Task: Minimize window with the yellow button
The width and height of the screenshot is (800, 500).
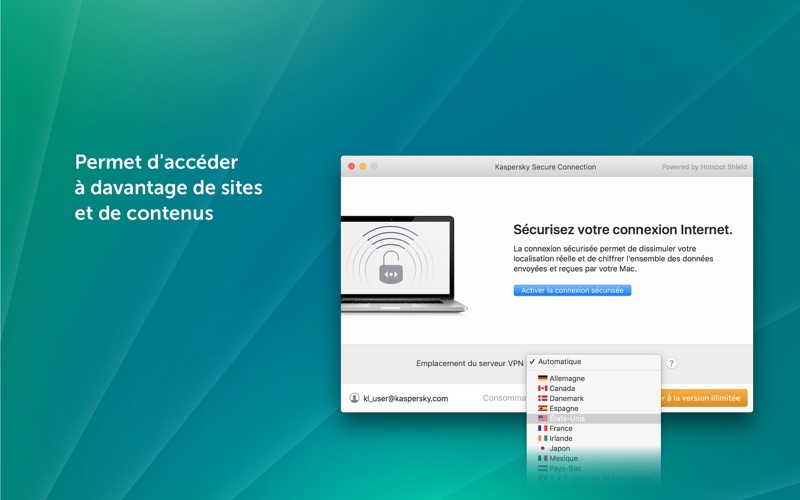Action: point(363,166)
